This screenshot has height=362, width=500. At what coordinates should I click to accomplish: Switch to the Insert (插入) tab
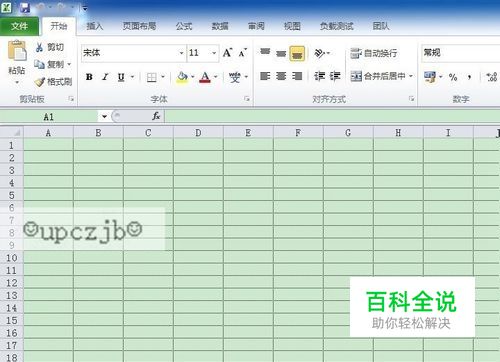(x=95, y=26)
